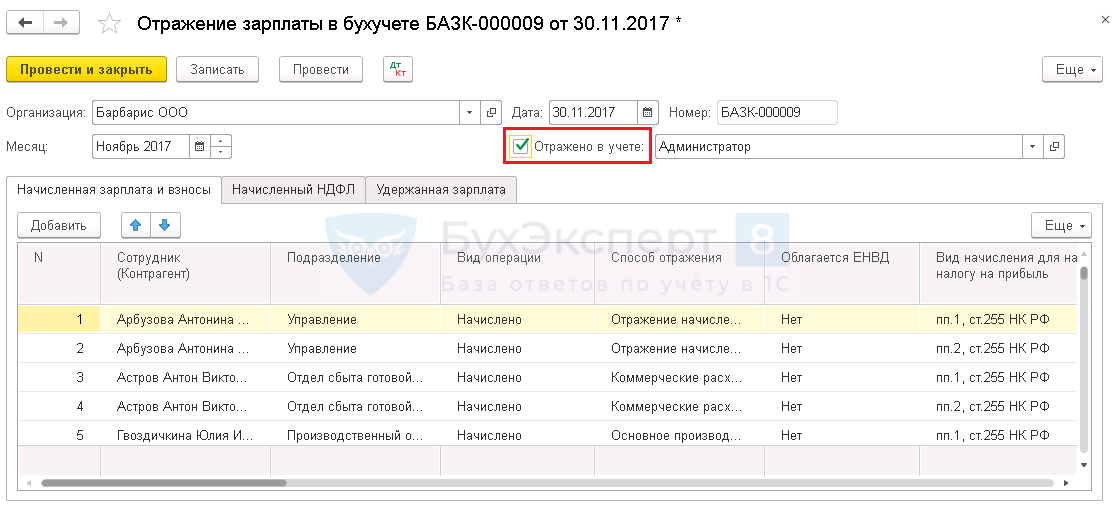Open the top Еще menu
The height and width of the screenshot is (509, 1115).
(x=1071, y=70)
